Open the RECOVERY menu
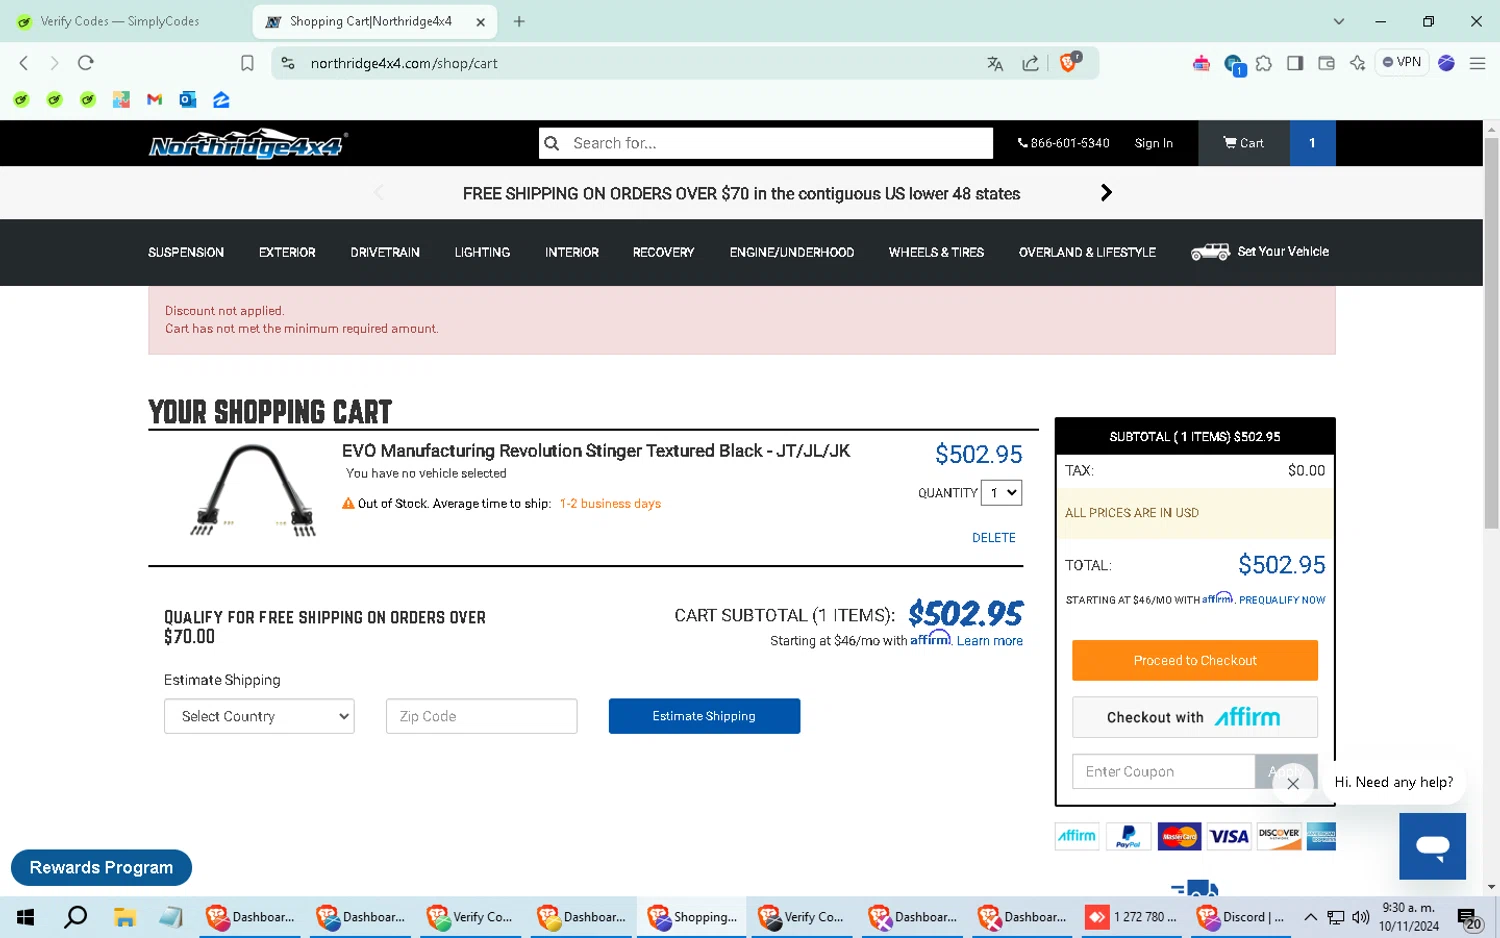1500x938 pixels. [663, 252]
